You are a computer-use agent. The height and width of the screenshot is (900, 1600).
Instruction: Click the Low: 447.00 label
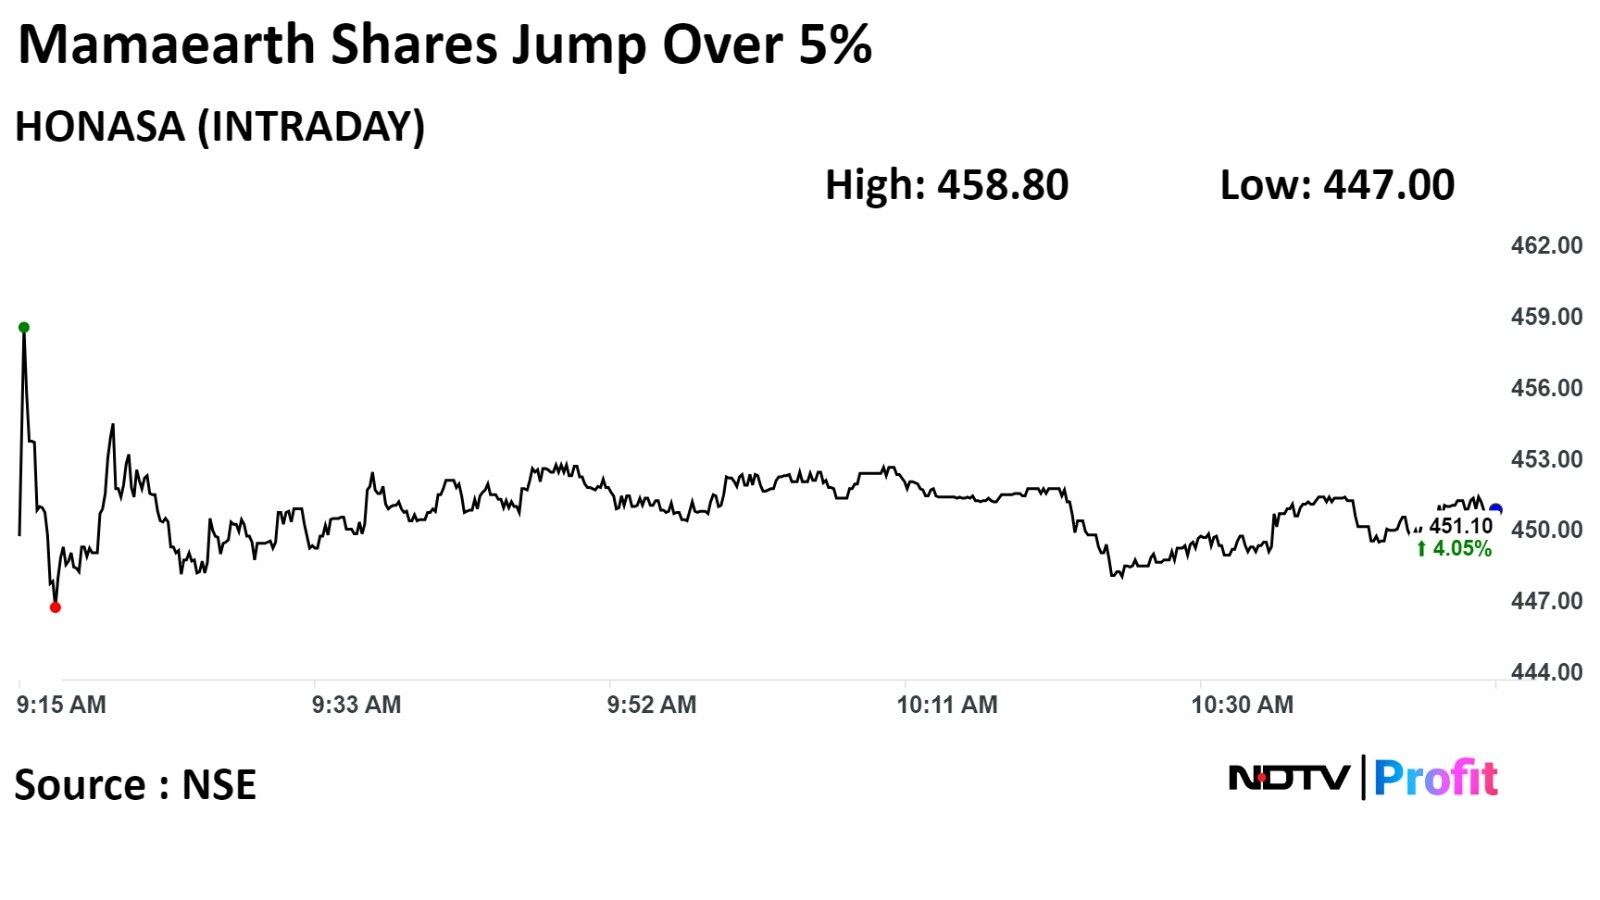[1337, 185]
